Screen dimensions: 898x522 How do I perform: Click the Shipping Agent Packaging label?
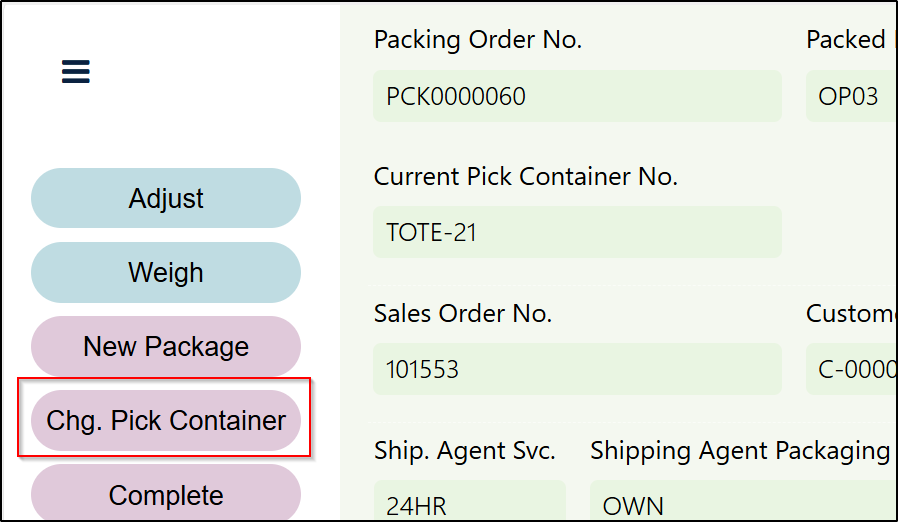pos(739,450)
